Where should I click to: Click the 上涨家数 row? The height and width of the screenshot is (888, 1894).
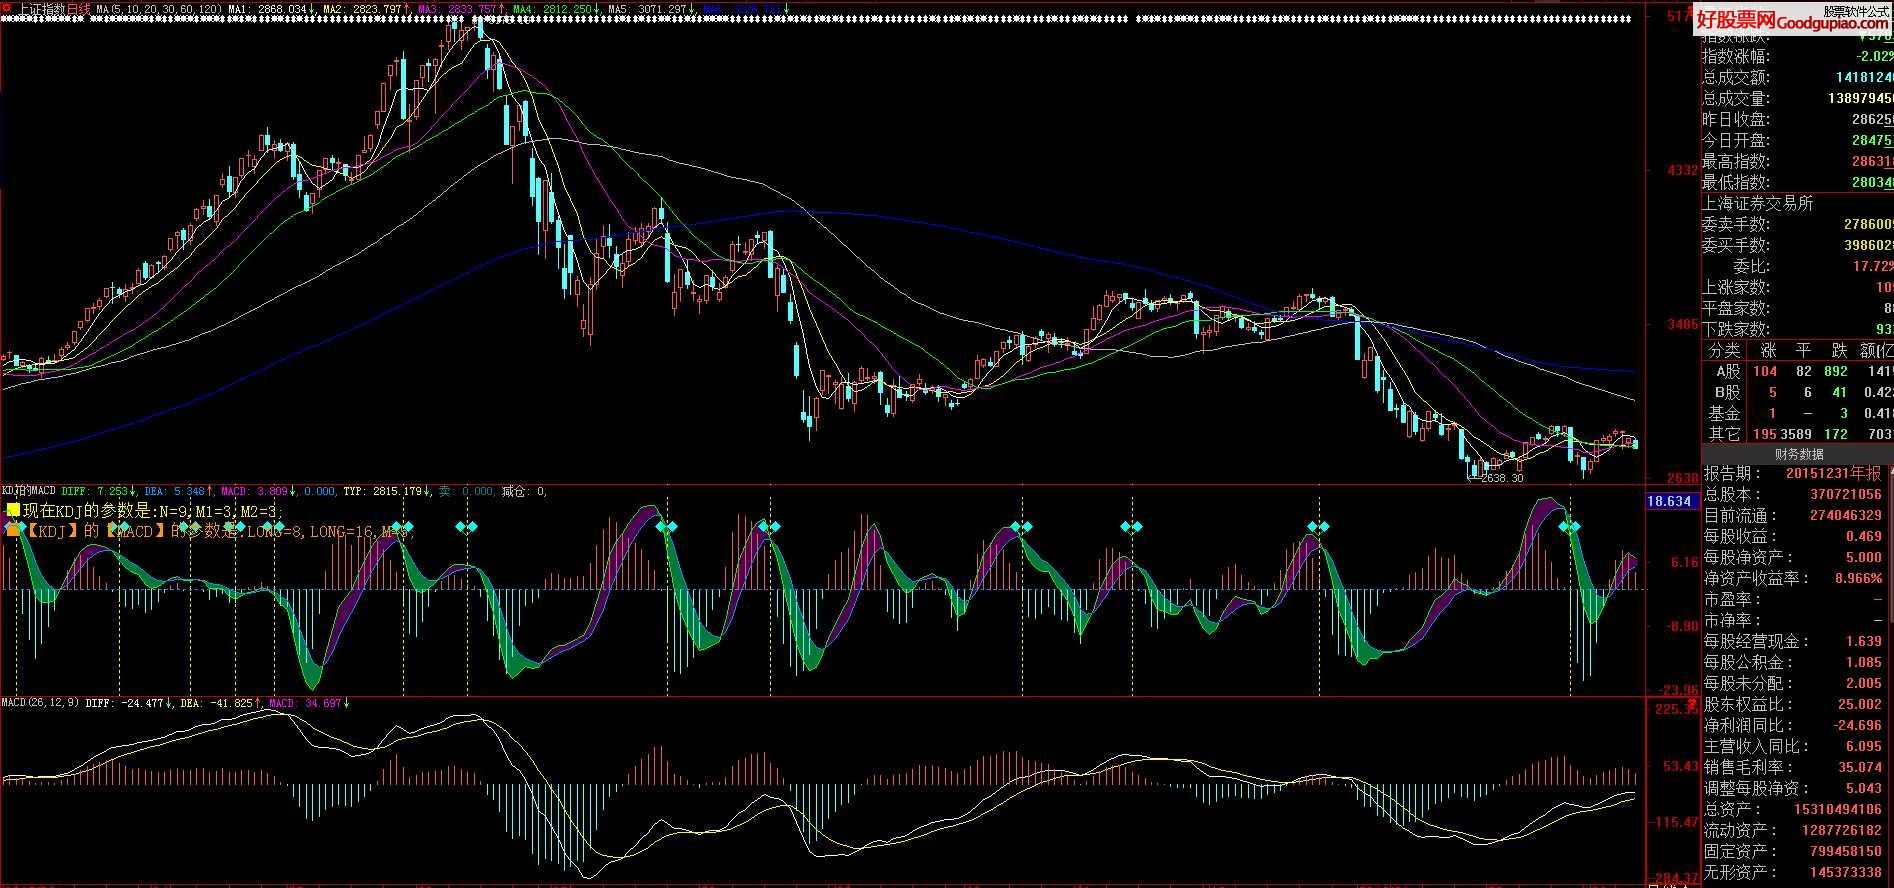click(1798, 288)
